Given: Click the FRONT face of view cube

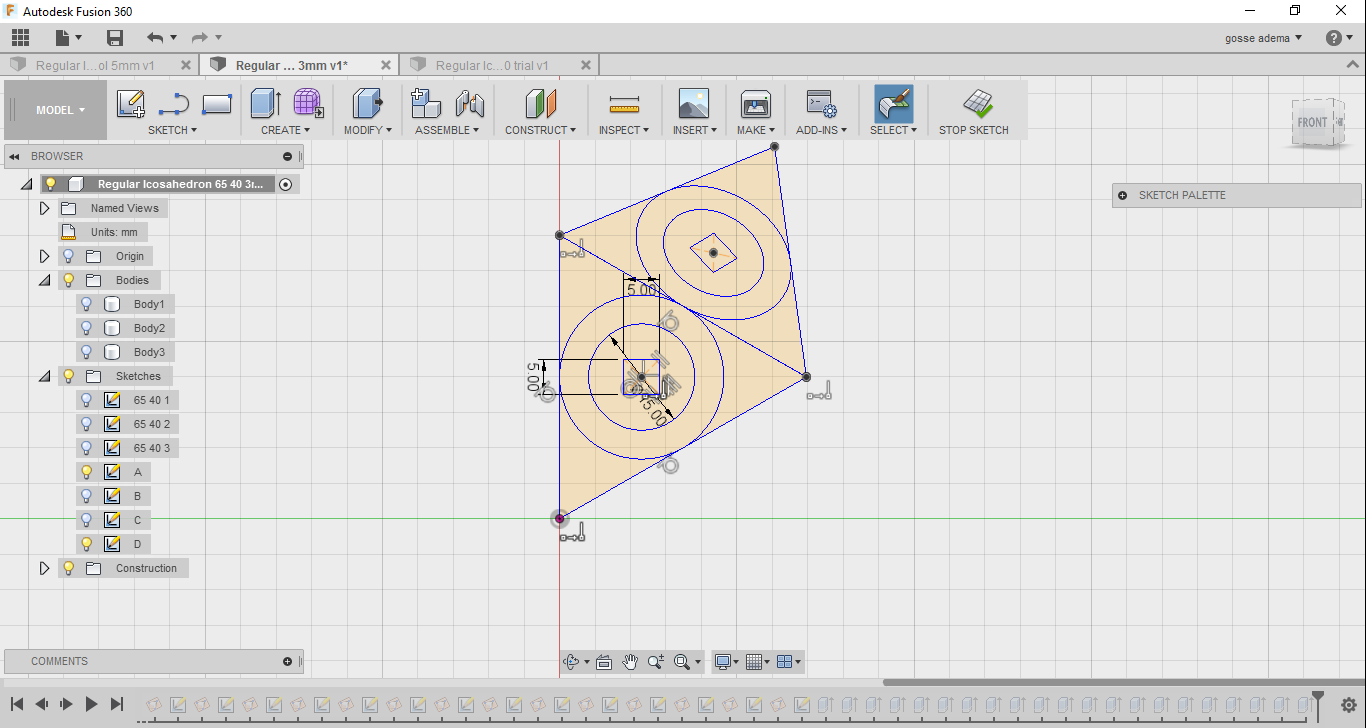Looking at the screenshot, I should 1312,123.
